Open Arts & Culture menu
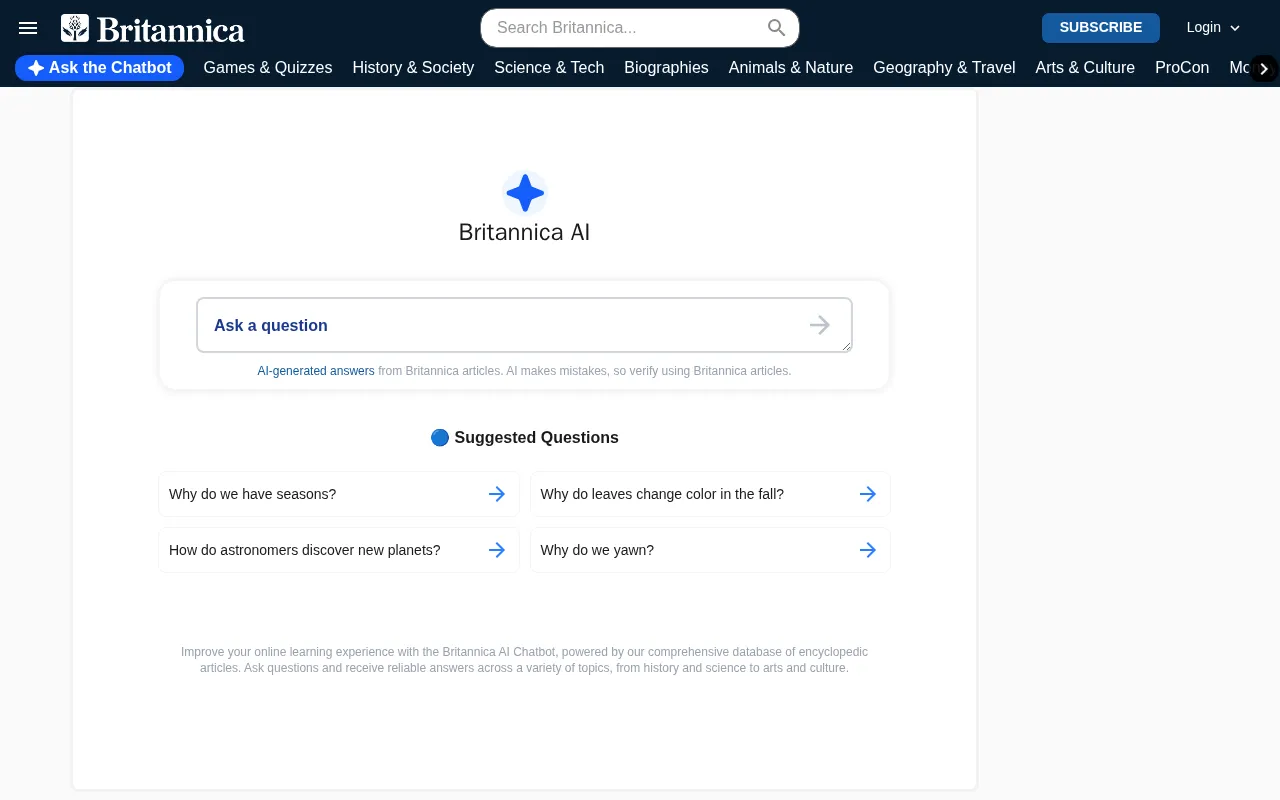The height and width of the screenshot is (800, 1280). tap(1085, 68)
